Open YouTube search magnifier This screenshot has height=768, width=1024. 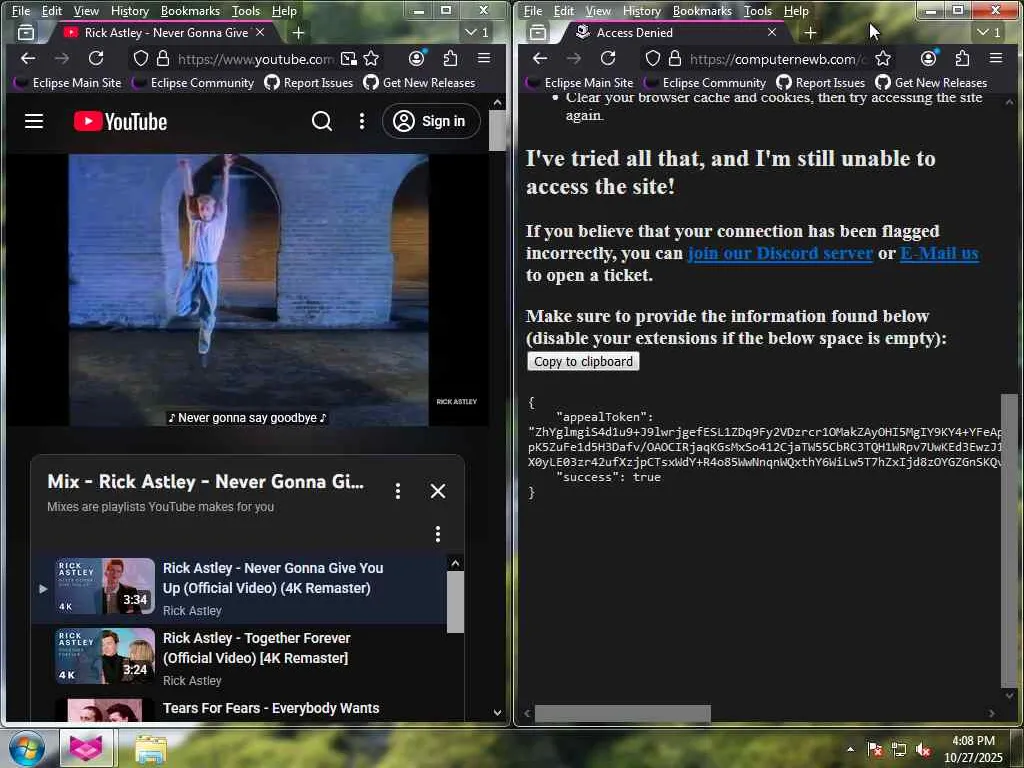point(321,121)
